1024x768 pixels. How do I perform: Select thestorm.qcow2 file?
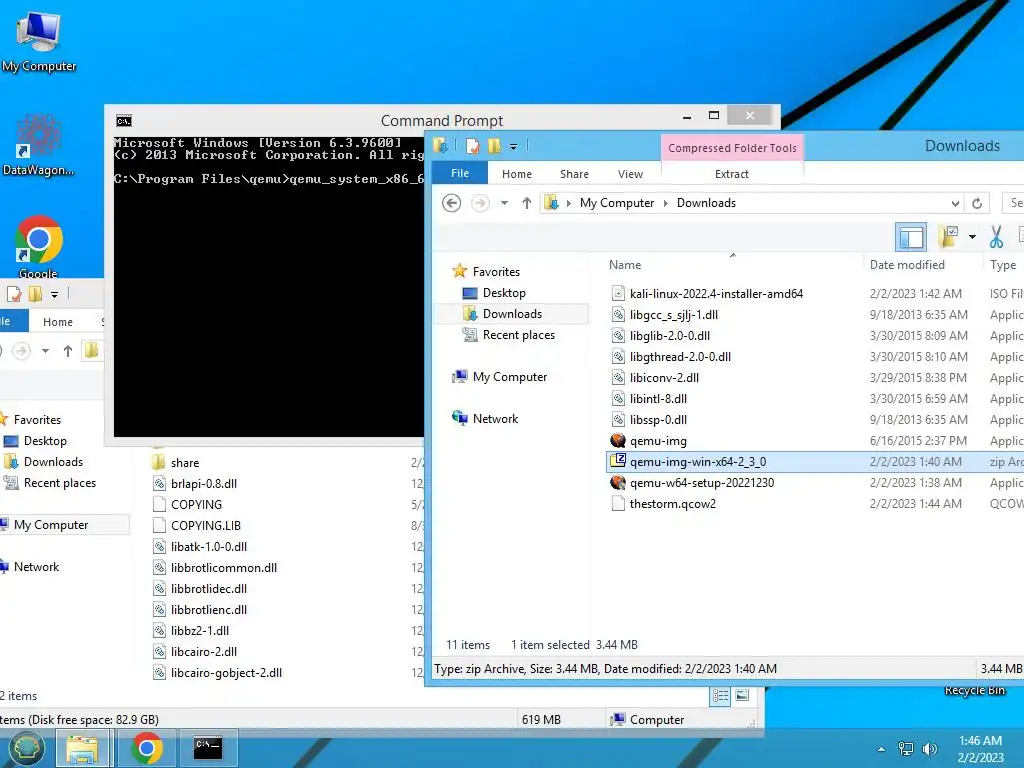pos(672,504)
